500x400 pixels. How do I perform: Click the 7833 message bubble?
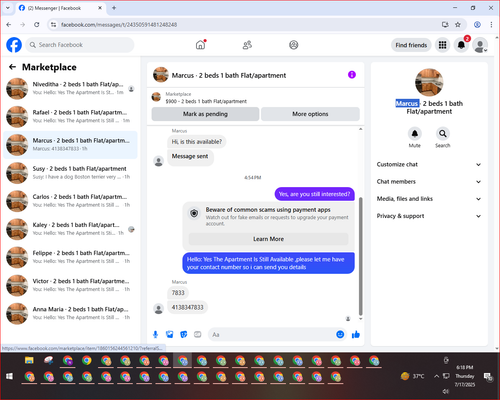click(178, 293)
